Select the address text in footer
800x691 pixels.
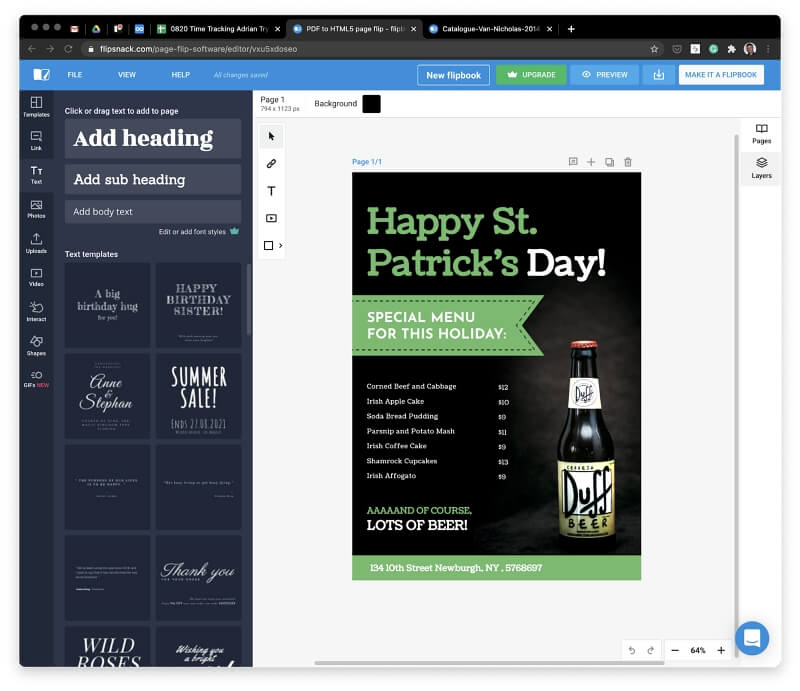point(456,568)
